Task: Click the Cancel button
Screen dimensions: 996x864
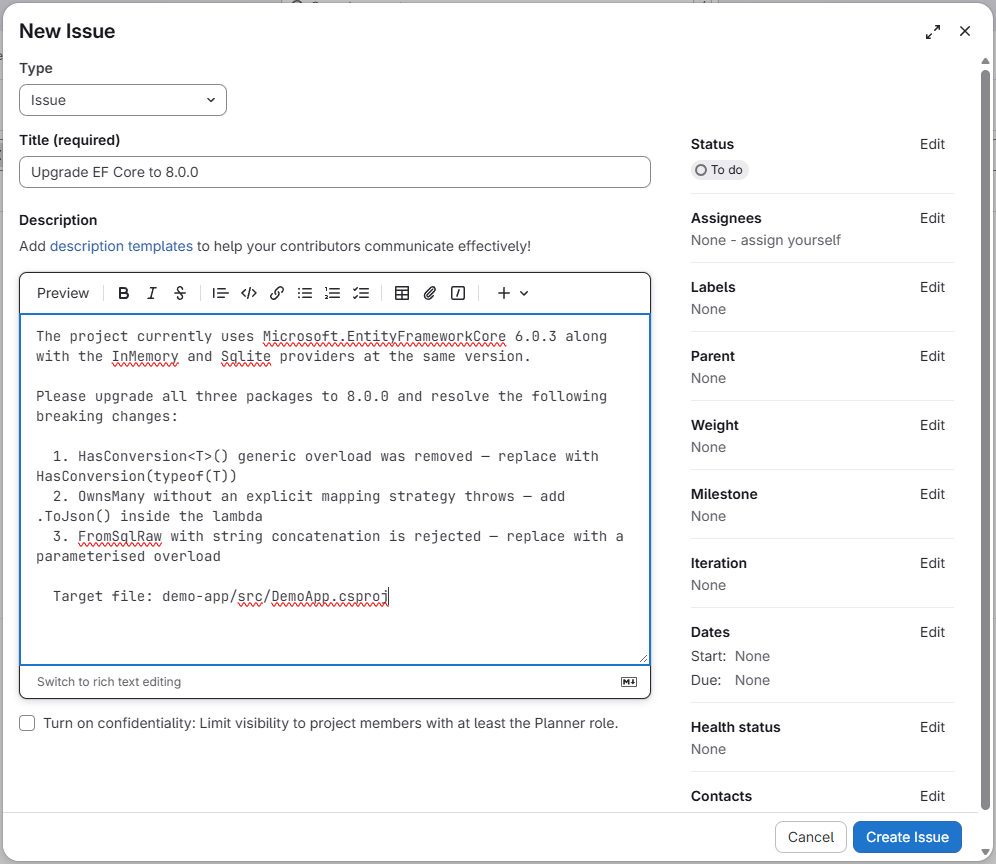Action: [x=811, y=837]
